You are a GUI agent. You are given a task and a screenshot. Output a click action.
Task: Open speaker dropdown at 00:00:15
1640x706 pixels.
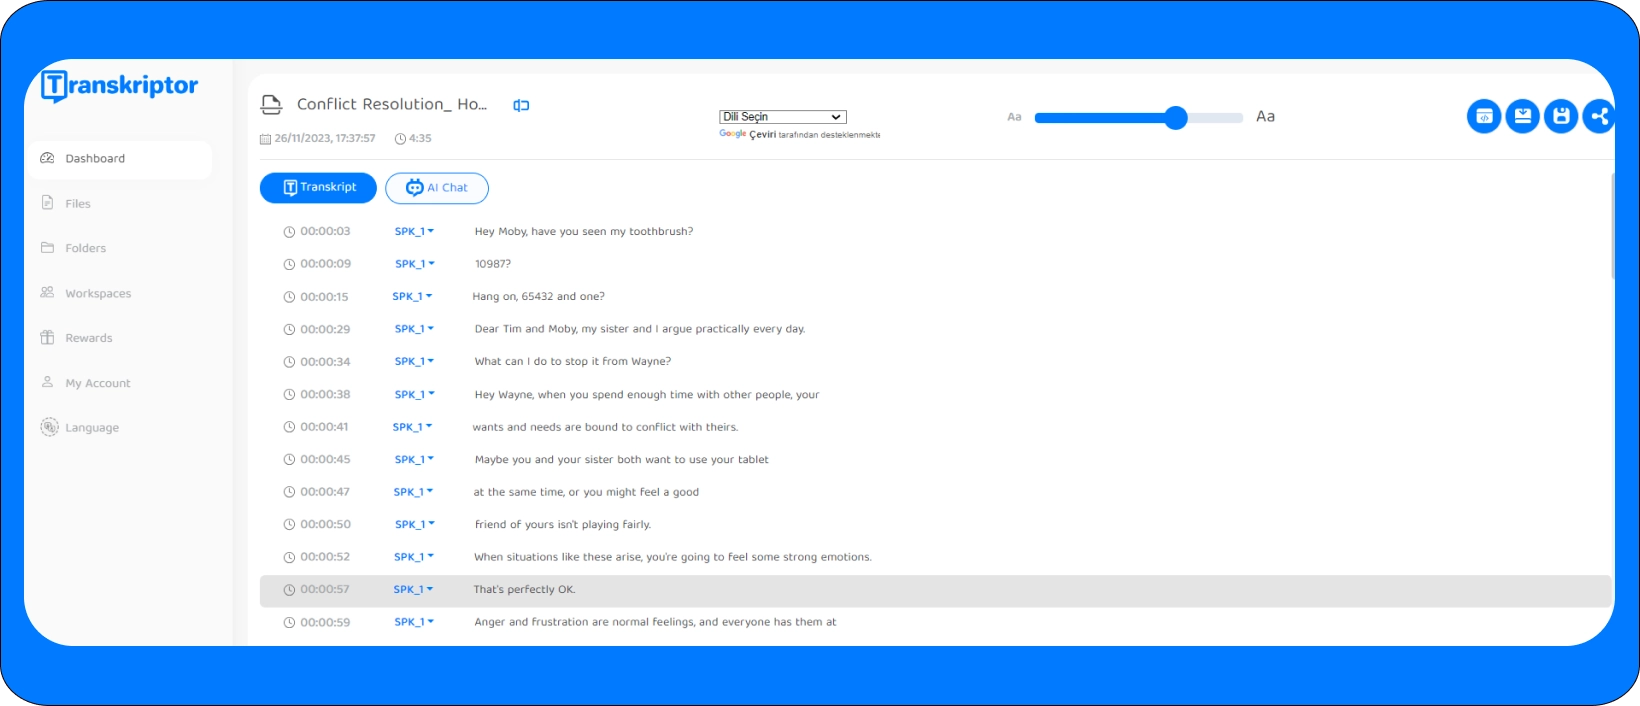coord(412,296)
